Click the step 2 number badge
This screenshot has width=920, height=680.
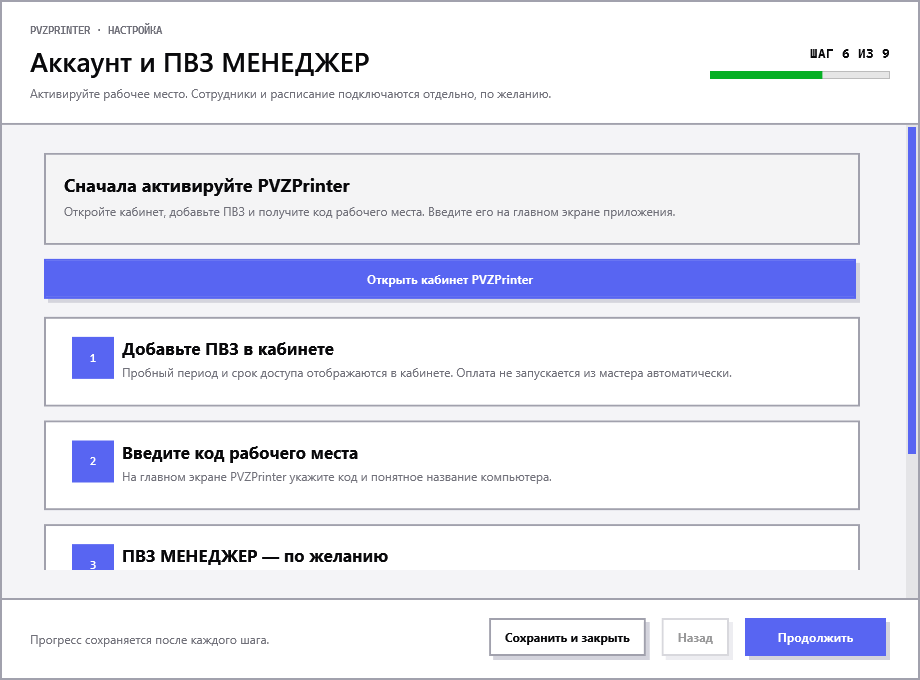[x=93, y=461]
